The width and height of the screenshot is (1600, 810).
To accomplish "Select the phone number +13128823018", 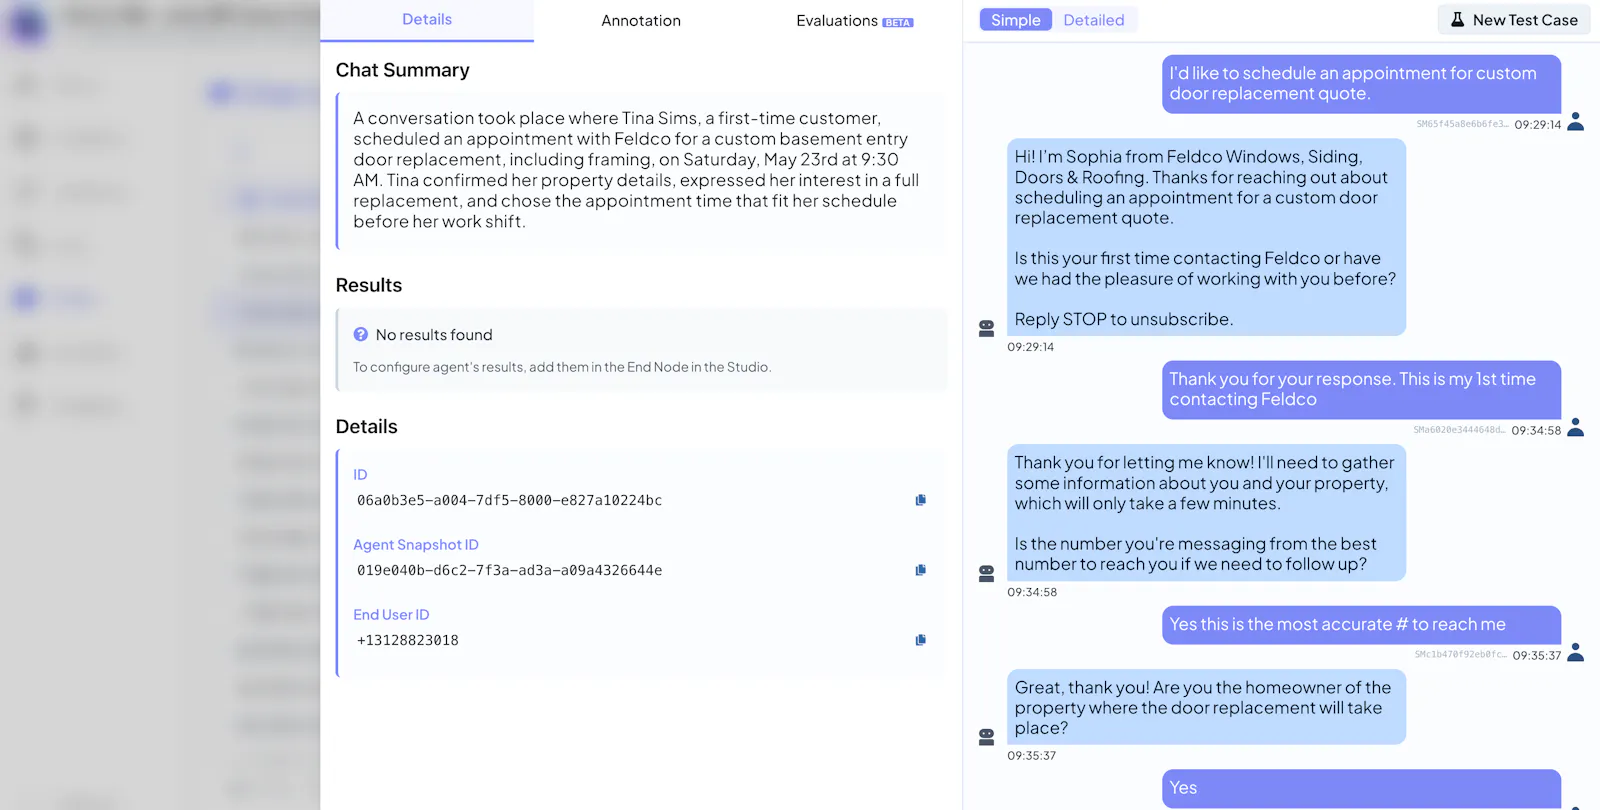I will tap(407, 640).
